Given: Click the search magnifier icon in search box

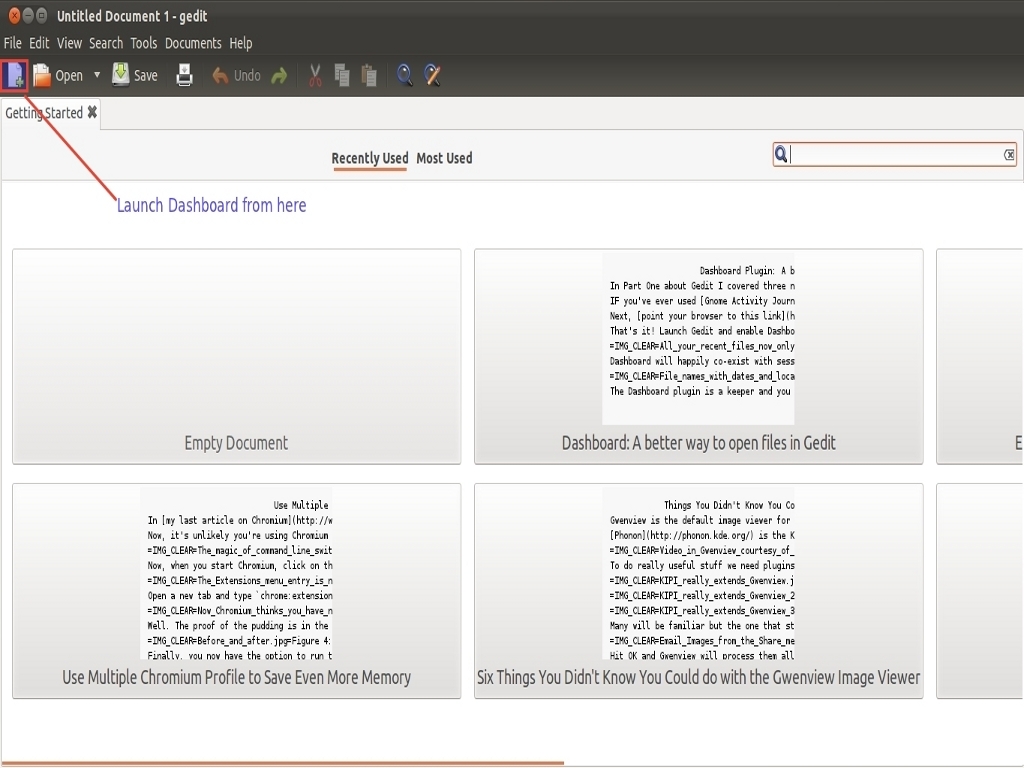Looking at the screenshot, I should click(781, 154).
